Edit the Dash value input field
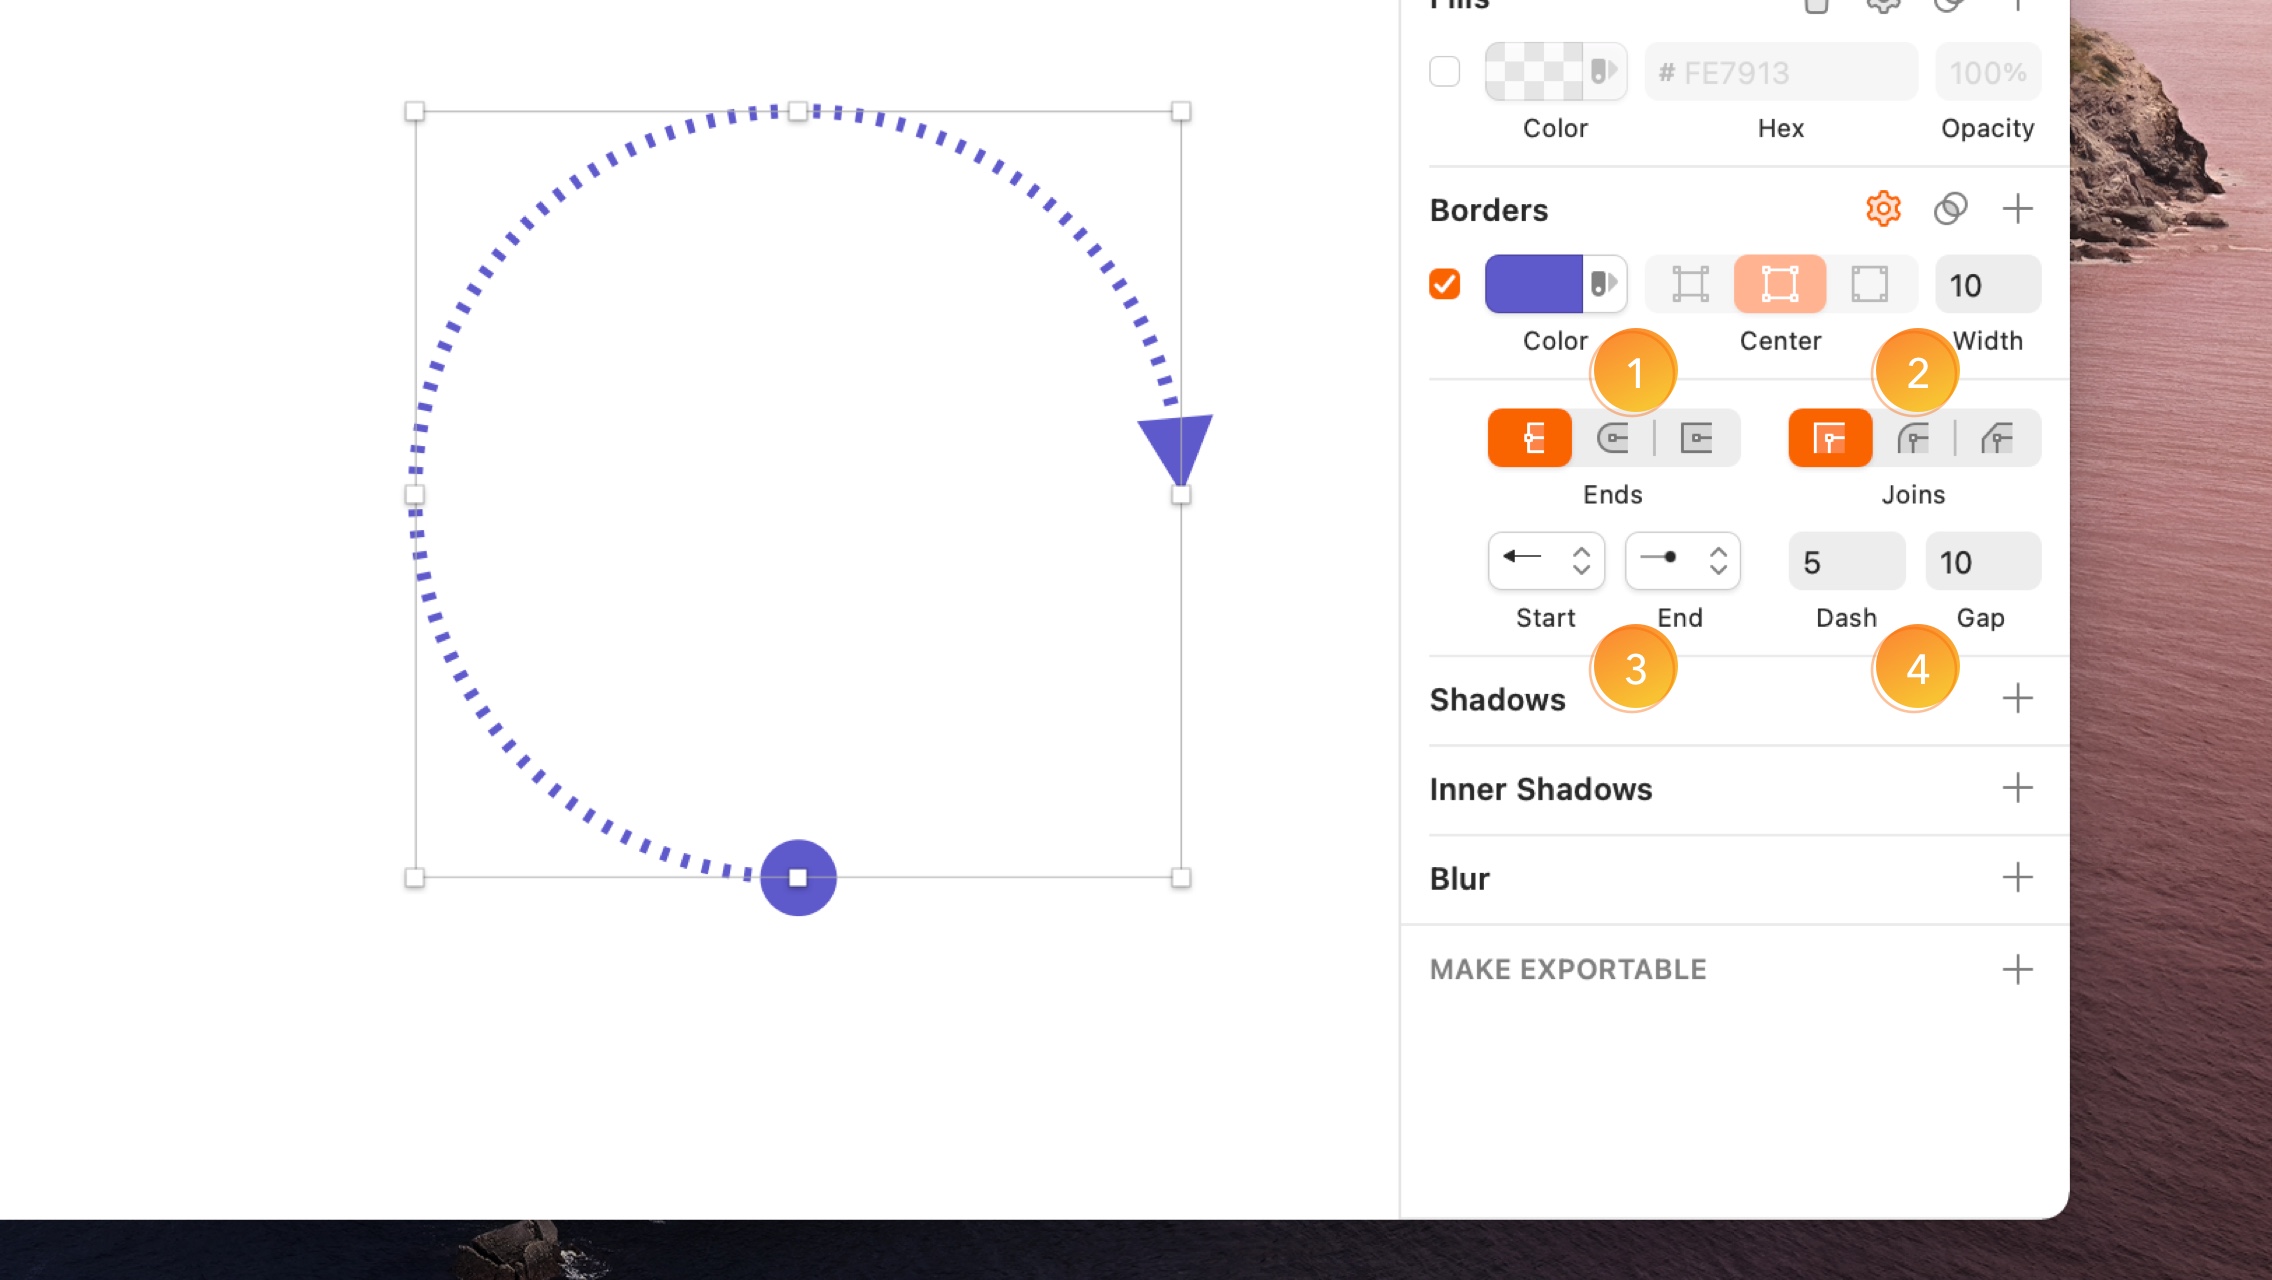This screenshot has height=1280, width=2272. tap(1846, 562)
